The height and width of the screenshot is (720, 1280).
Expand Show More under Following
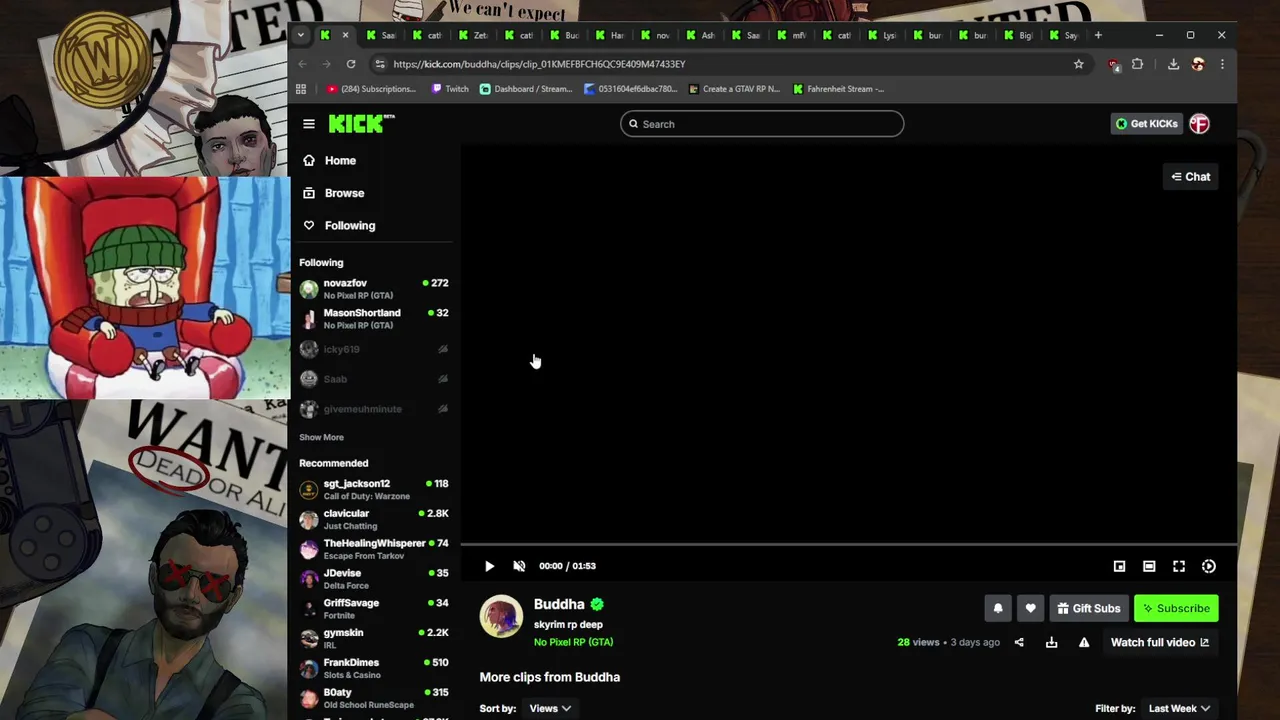321,437
